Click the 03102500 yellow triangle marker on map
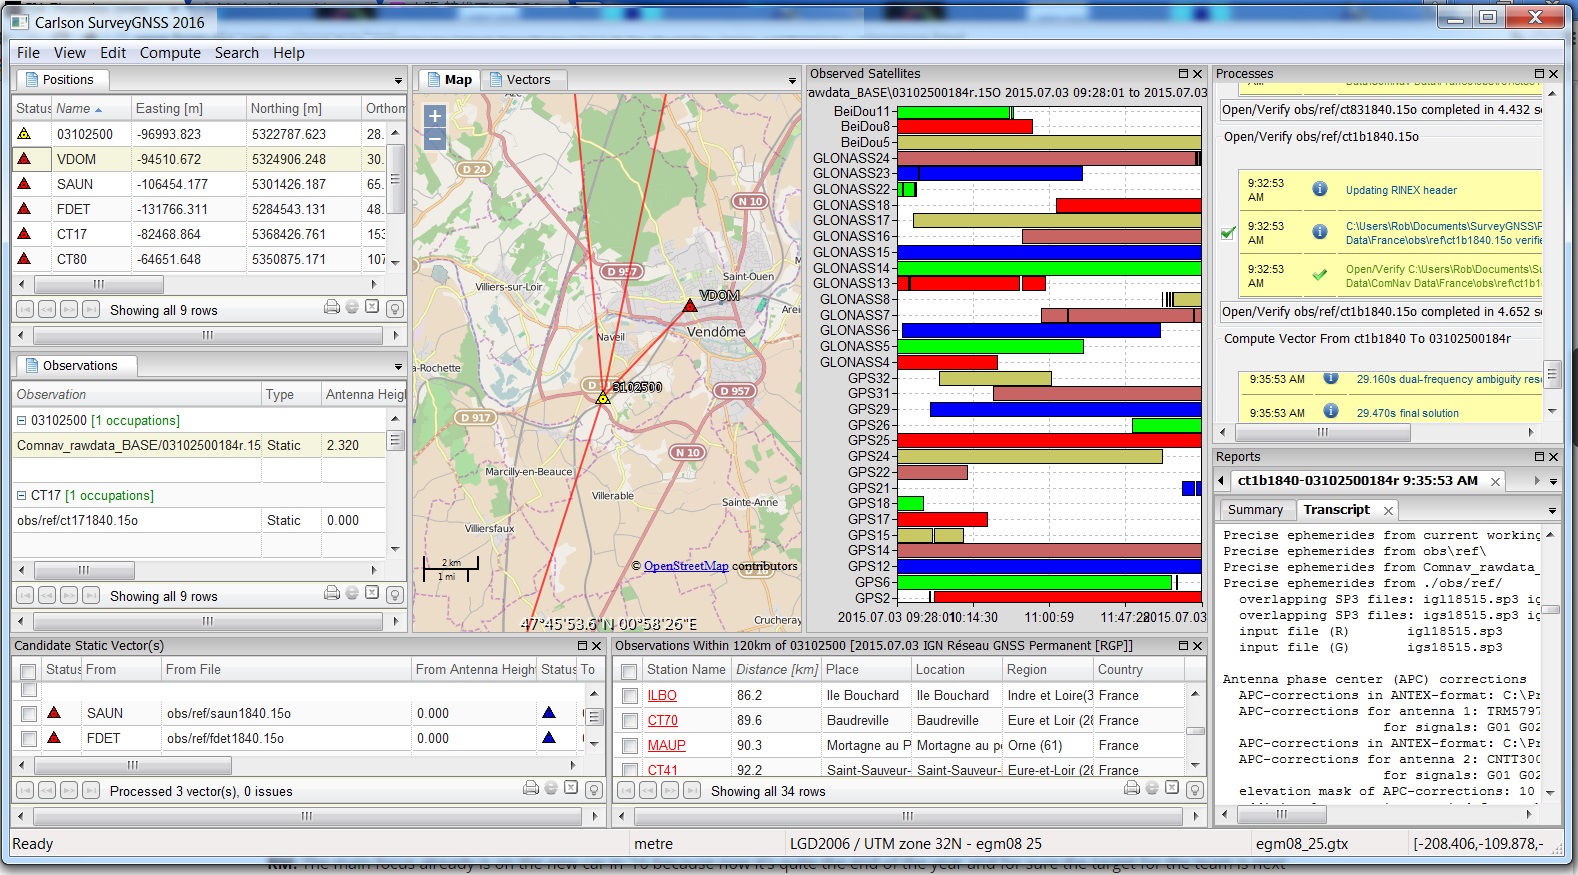 point(603,398)
